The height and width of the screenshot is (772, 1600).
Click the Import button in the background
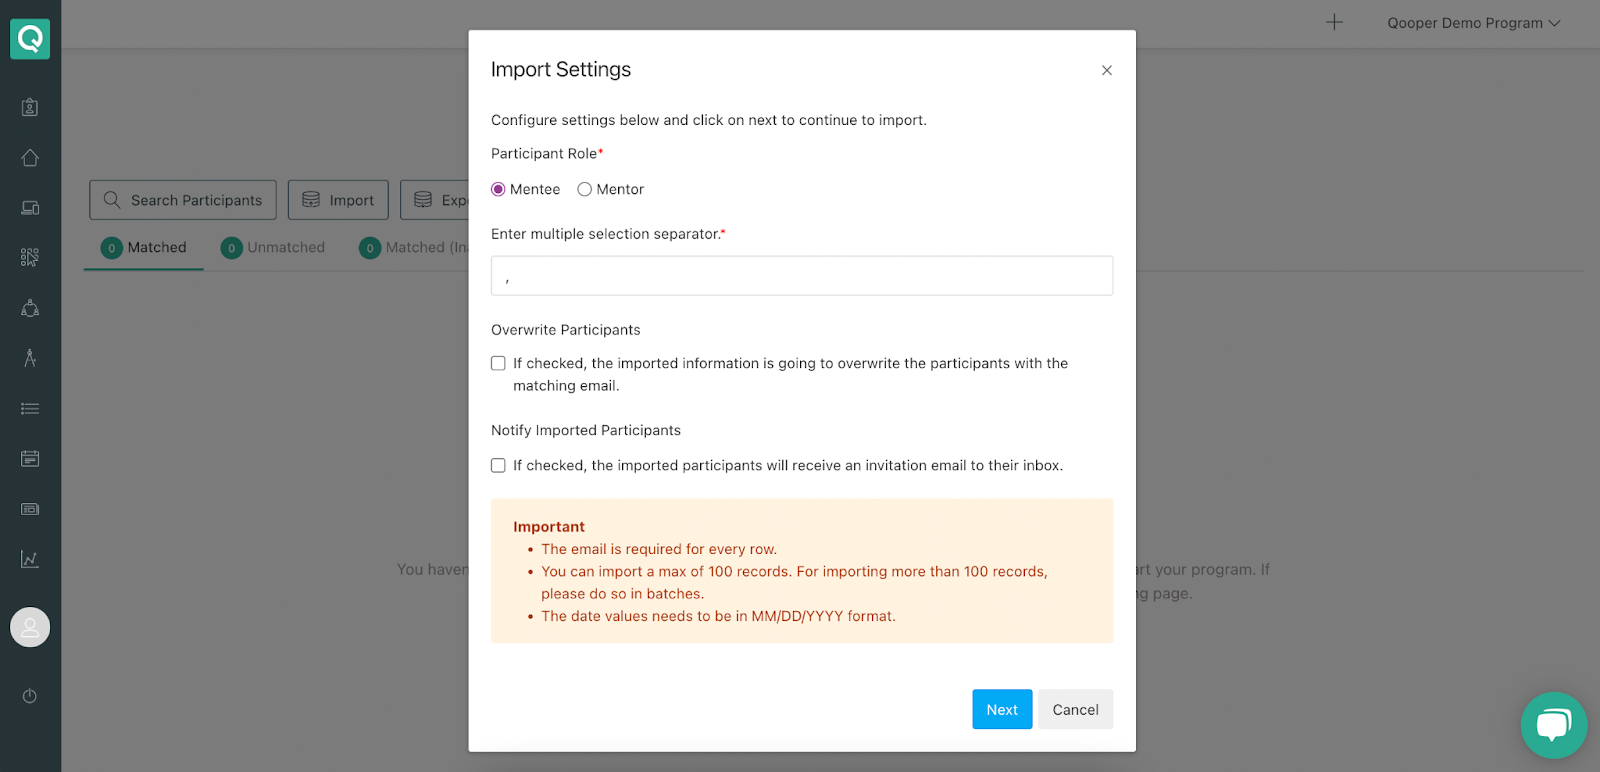pyautogui.click(x=338, y=200)
